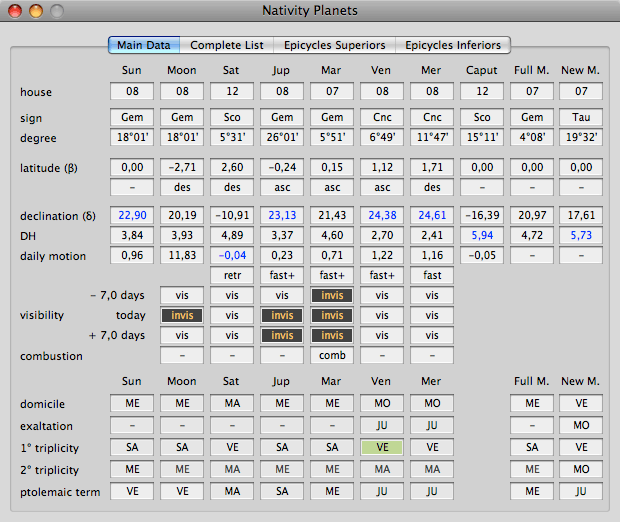The width and height of the screenshot is (620, 522).
Task: Click Sun ptolemaic term value VE
Action: [x=132, y=492]
